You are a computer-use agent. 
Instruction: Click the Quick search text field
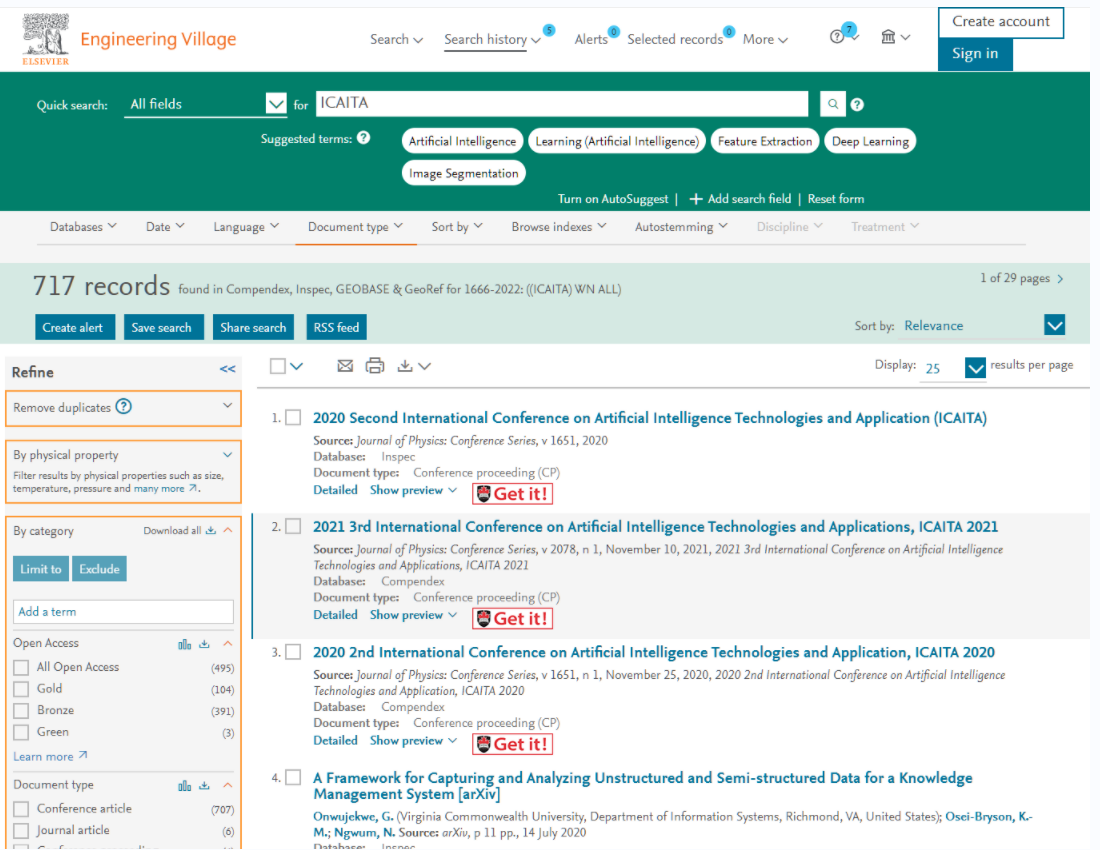562,104
